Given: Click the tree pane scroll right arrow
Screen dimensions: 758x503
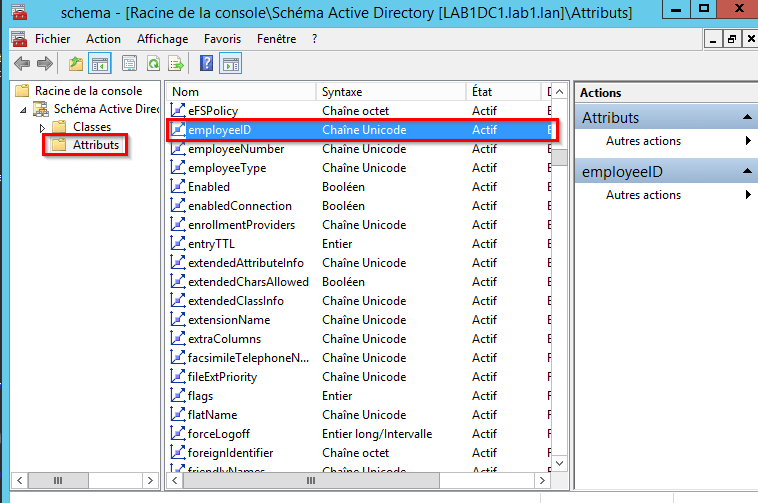Looking at the screenshot, I should click(150, 480).
